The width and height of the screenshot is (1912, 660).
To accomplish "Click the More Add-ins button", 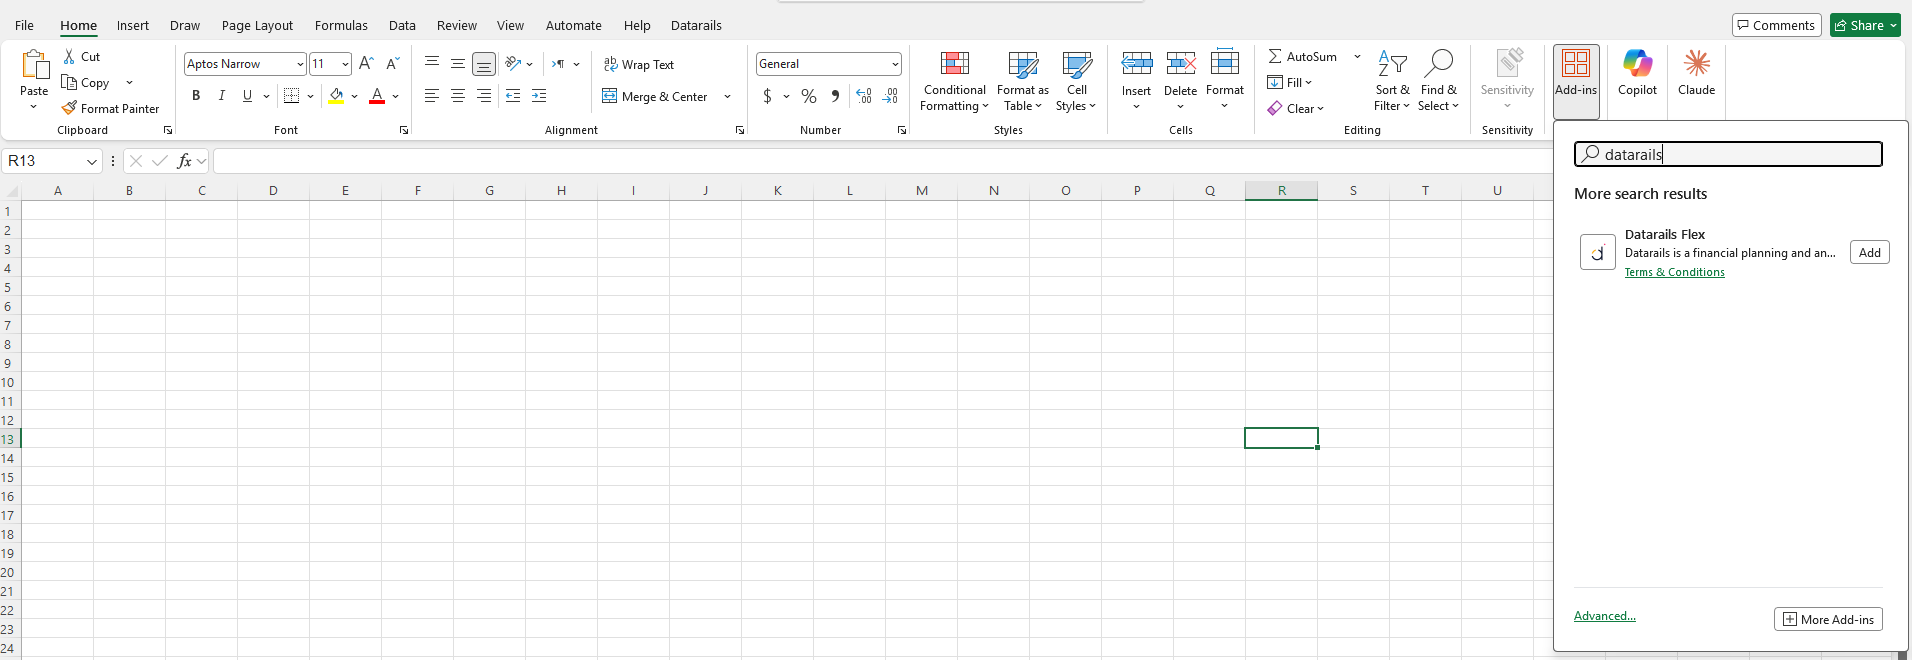I will (x=1828, y=619).
